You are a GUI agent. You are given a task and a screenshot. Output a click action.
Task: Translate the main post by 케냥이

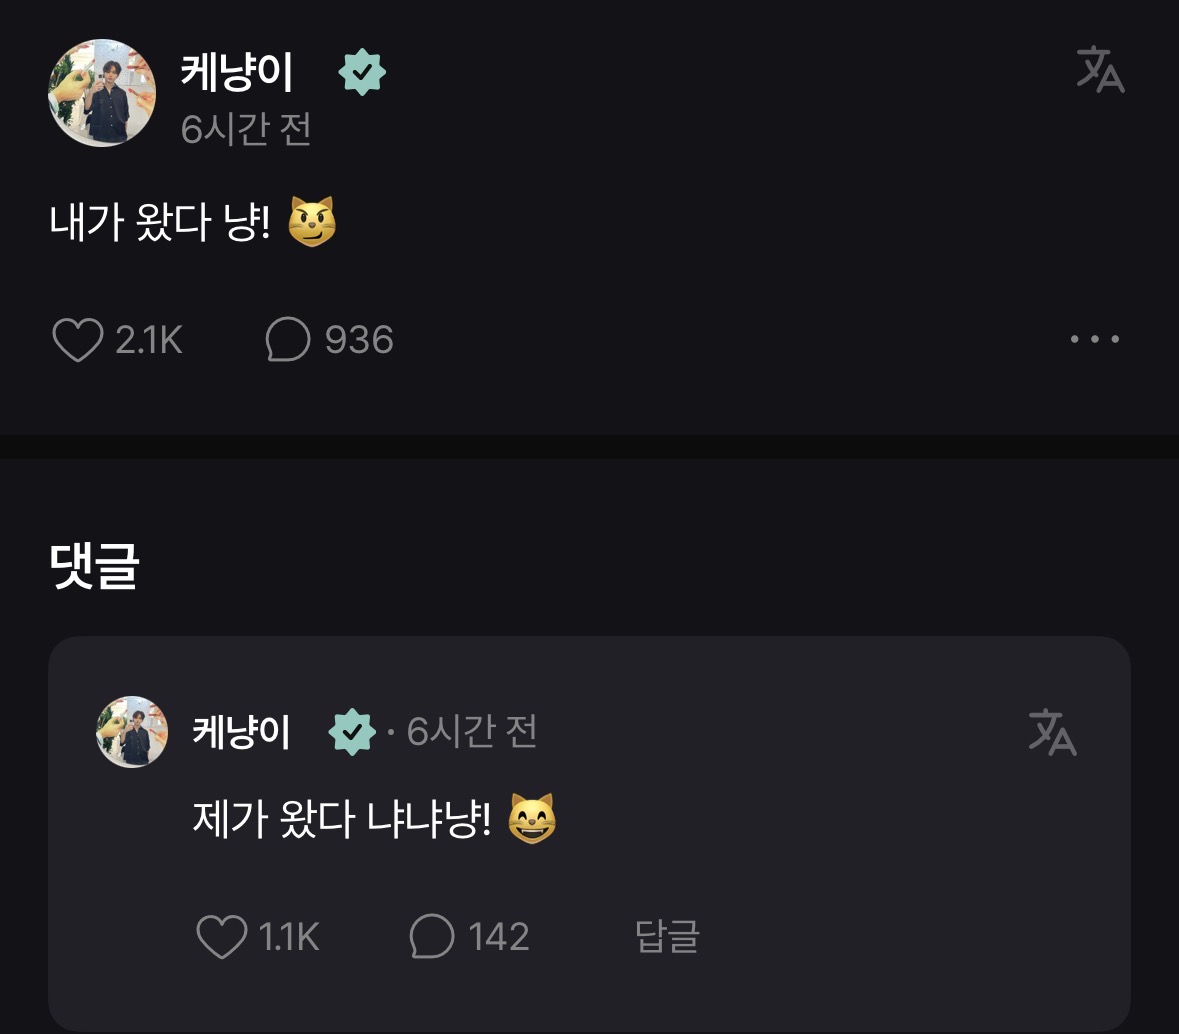pyautogui.click(x=1100, y=71)
